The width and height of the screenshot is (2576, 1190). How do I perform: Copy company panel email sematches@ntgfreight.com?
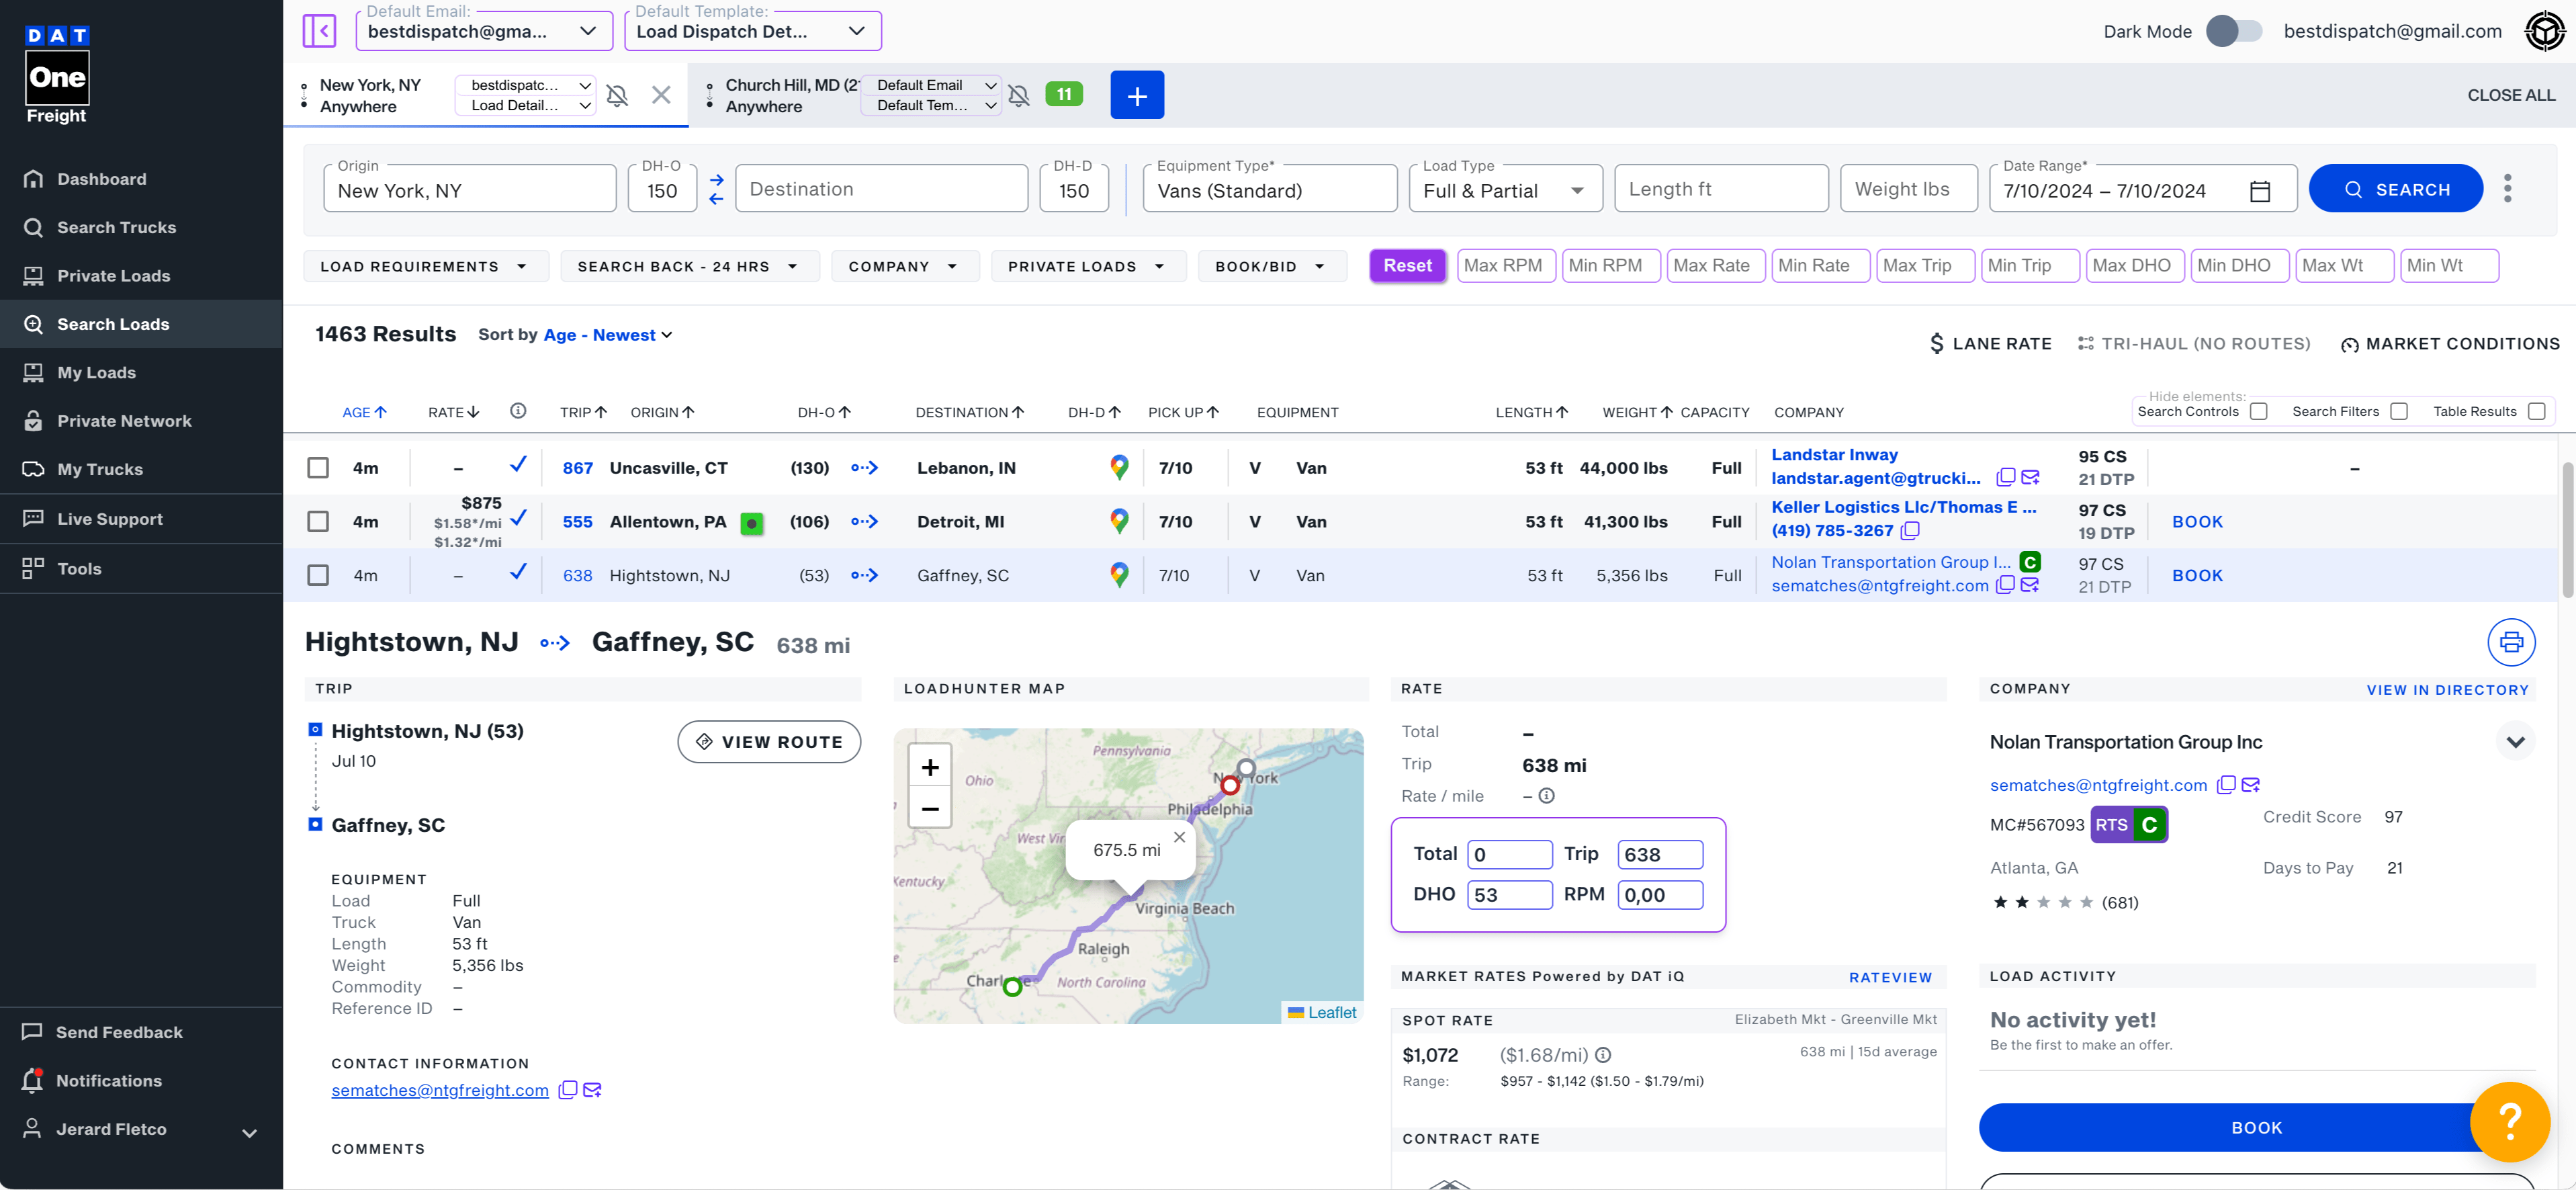coord(2225,785)
